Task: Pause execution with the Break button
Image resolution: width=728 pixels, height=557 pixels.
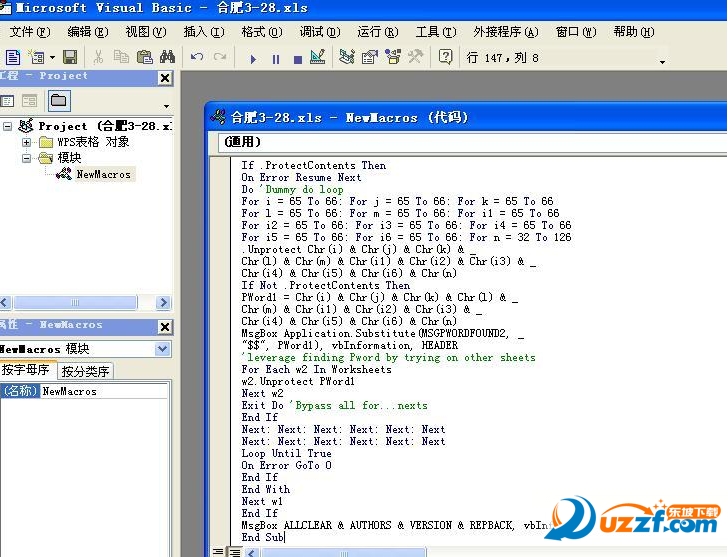Action: [276, 59]
